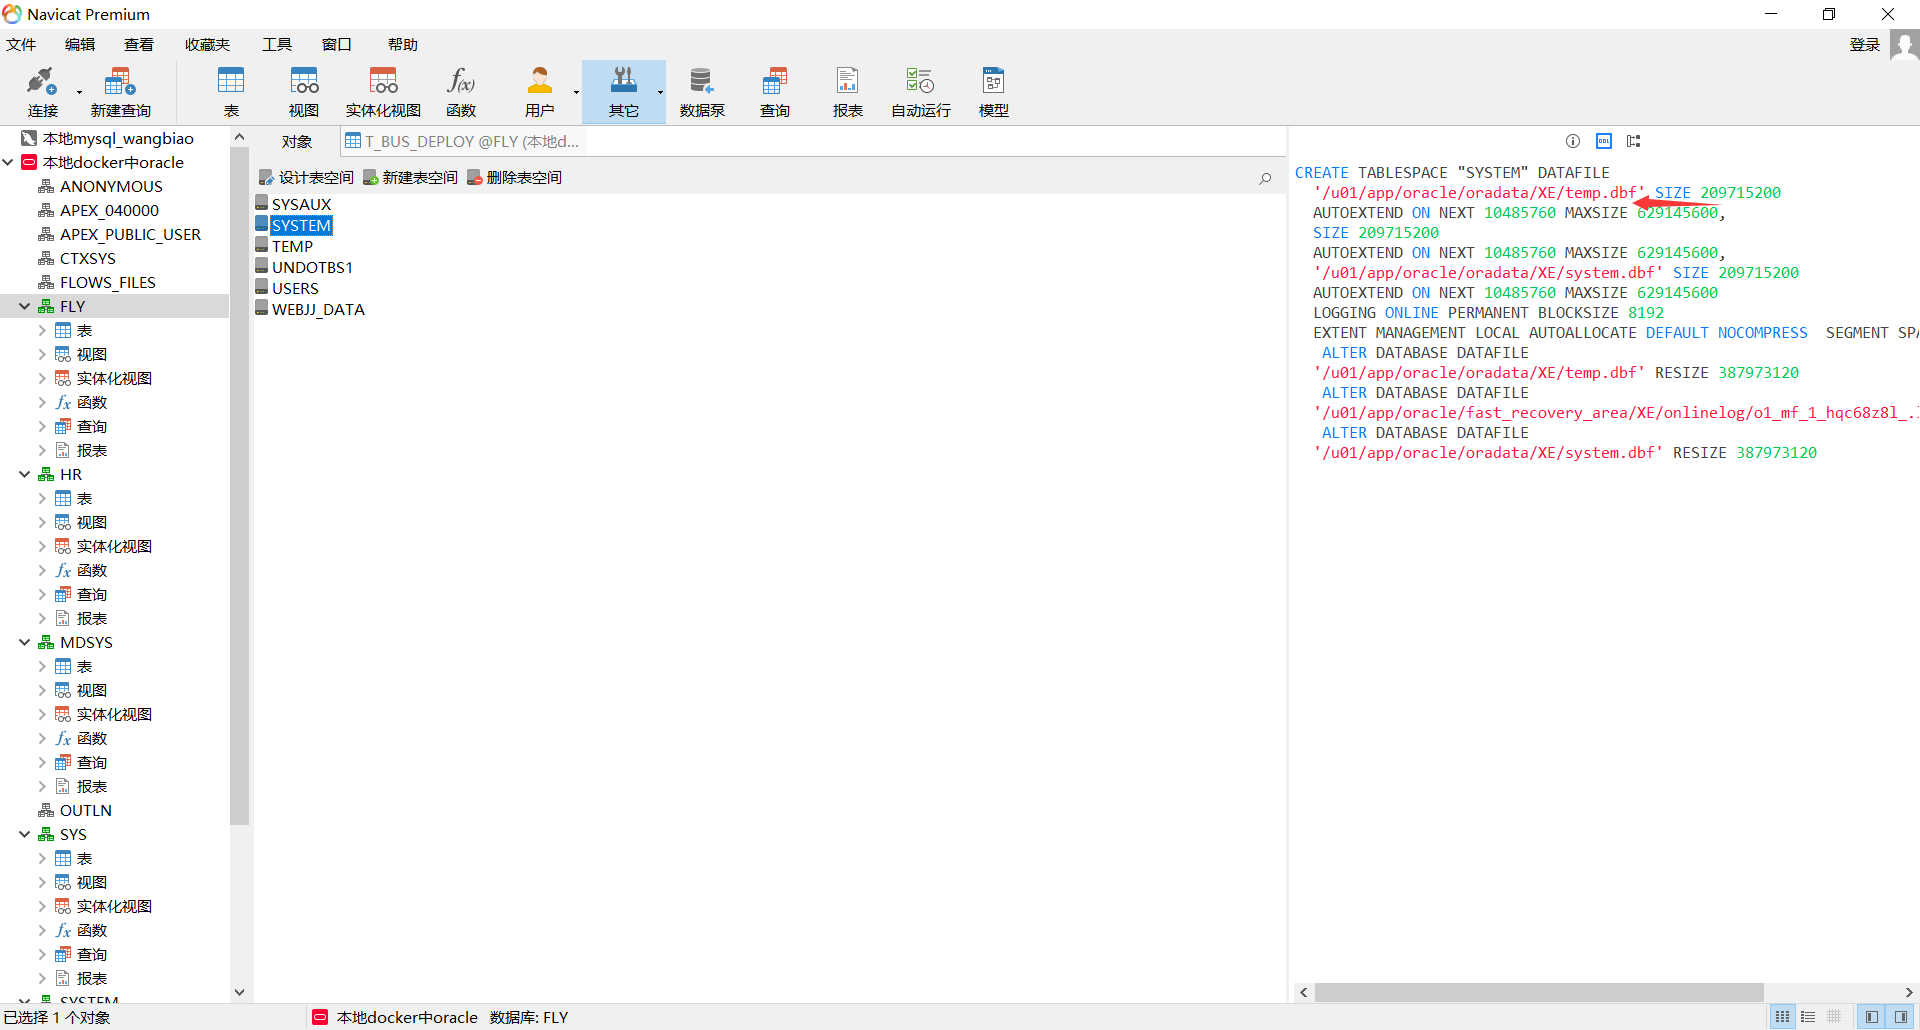Open Materialized View (实体化视图) toolbar icon

tap(383, 92)
